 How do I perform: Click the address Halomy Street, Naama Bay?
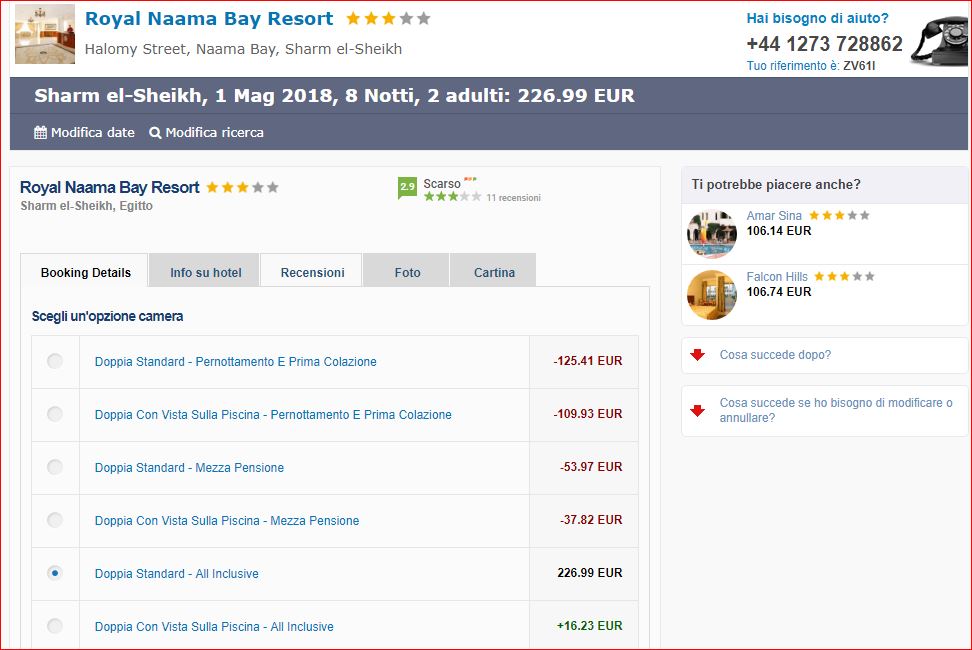(x=243, y=49)
